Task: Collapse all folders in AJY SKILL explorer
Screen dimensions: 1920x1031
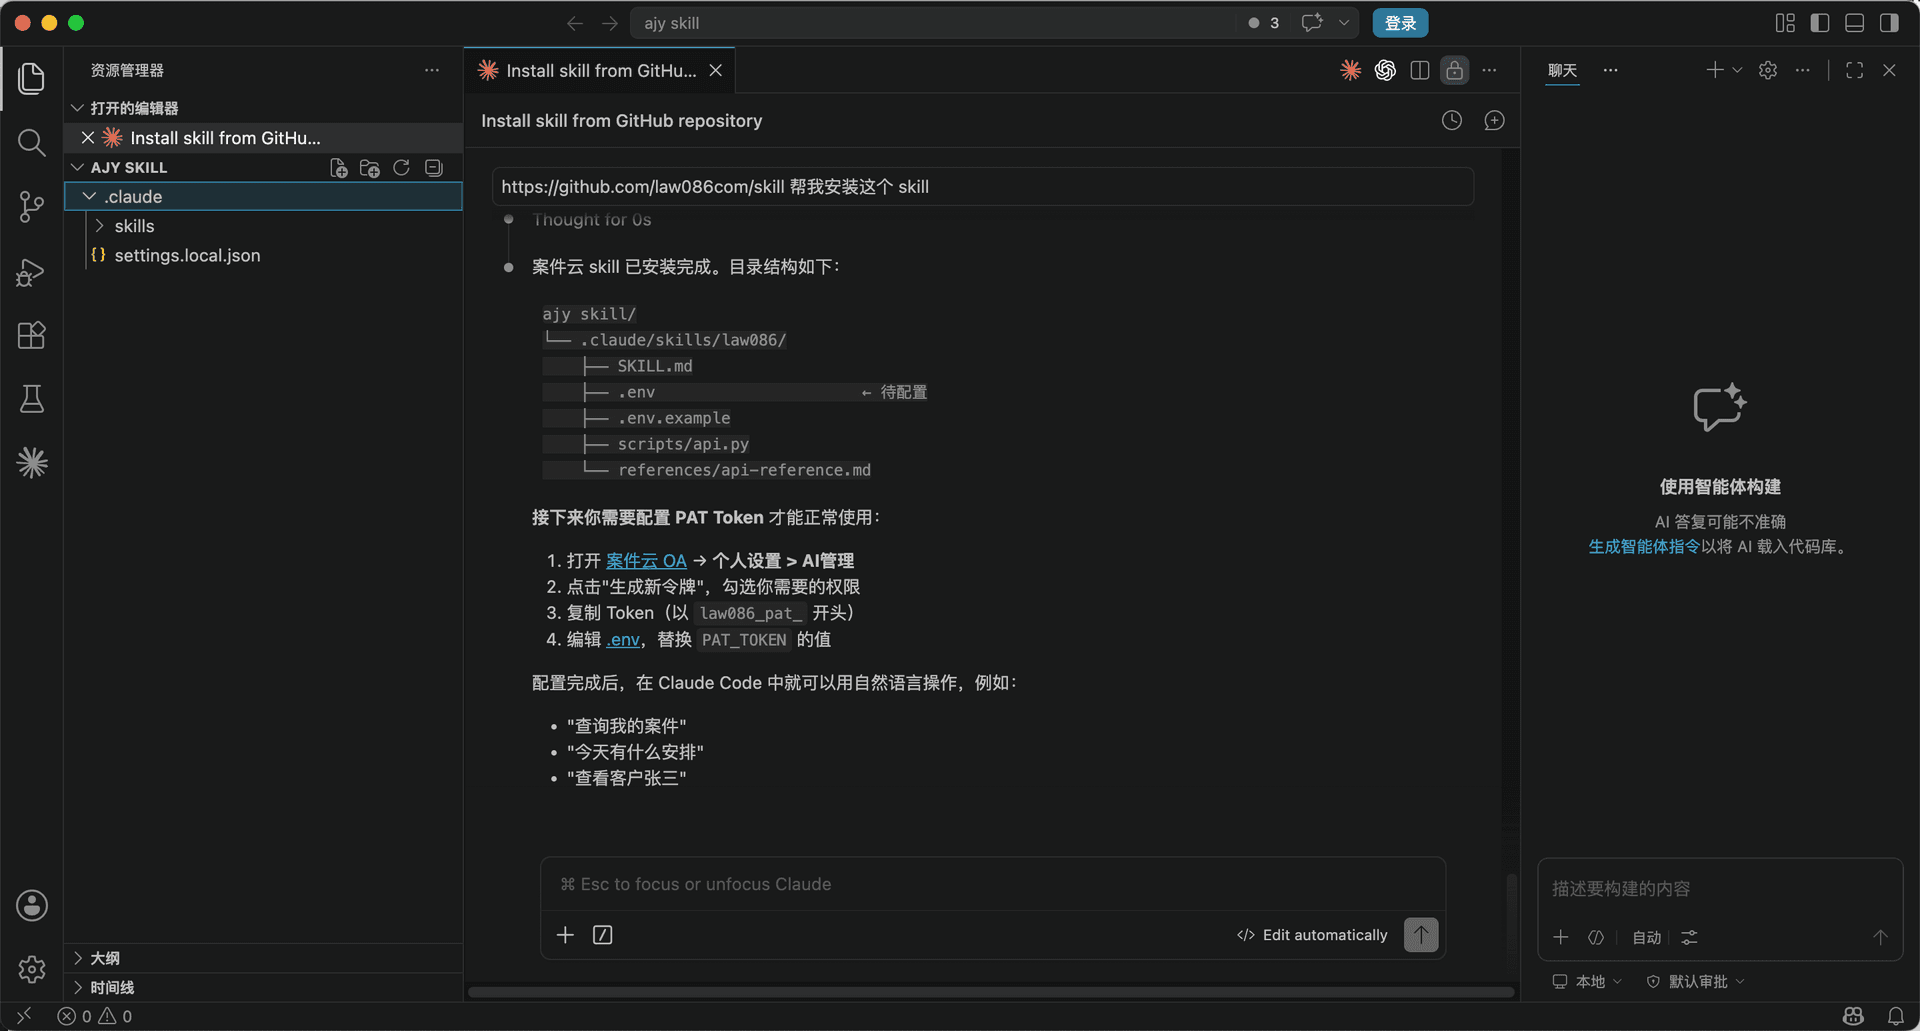Action: (434, 168)
